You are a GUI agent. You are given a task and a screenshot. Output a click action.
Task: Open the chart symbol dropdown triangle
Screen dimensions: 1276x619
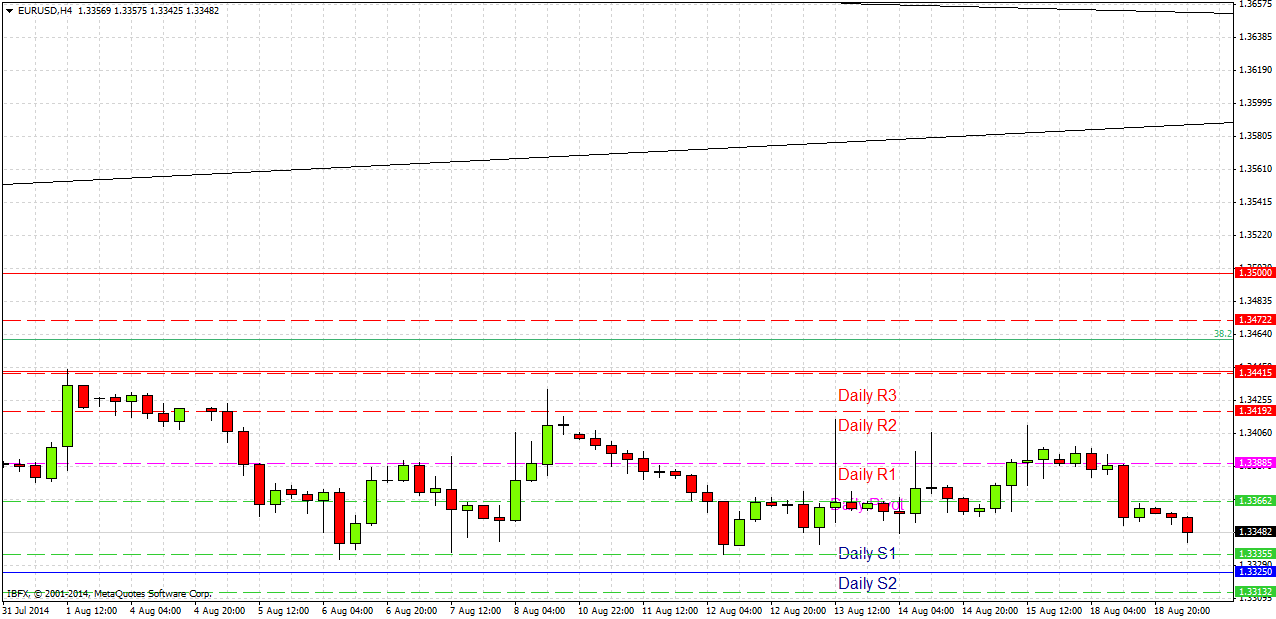click(x=8, y=9)
